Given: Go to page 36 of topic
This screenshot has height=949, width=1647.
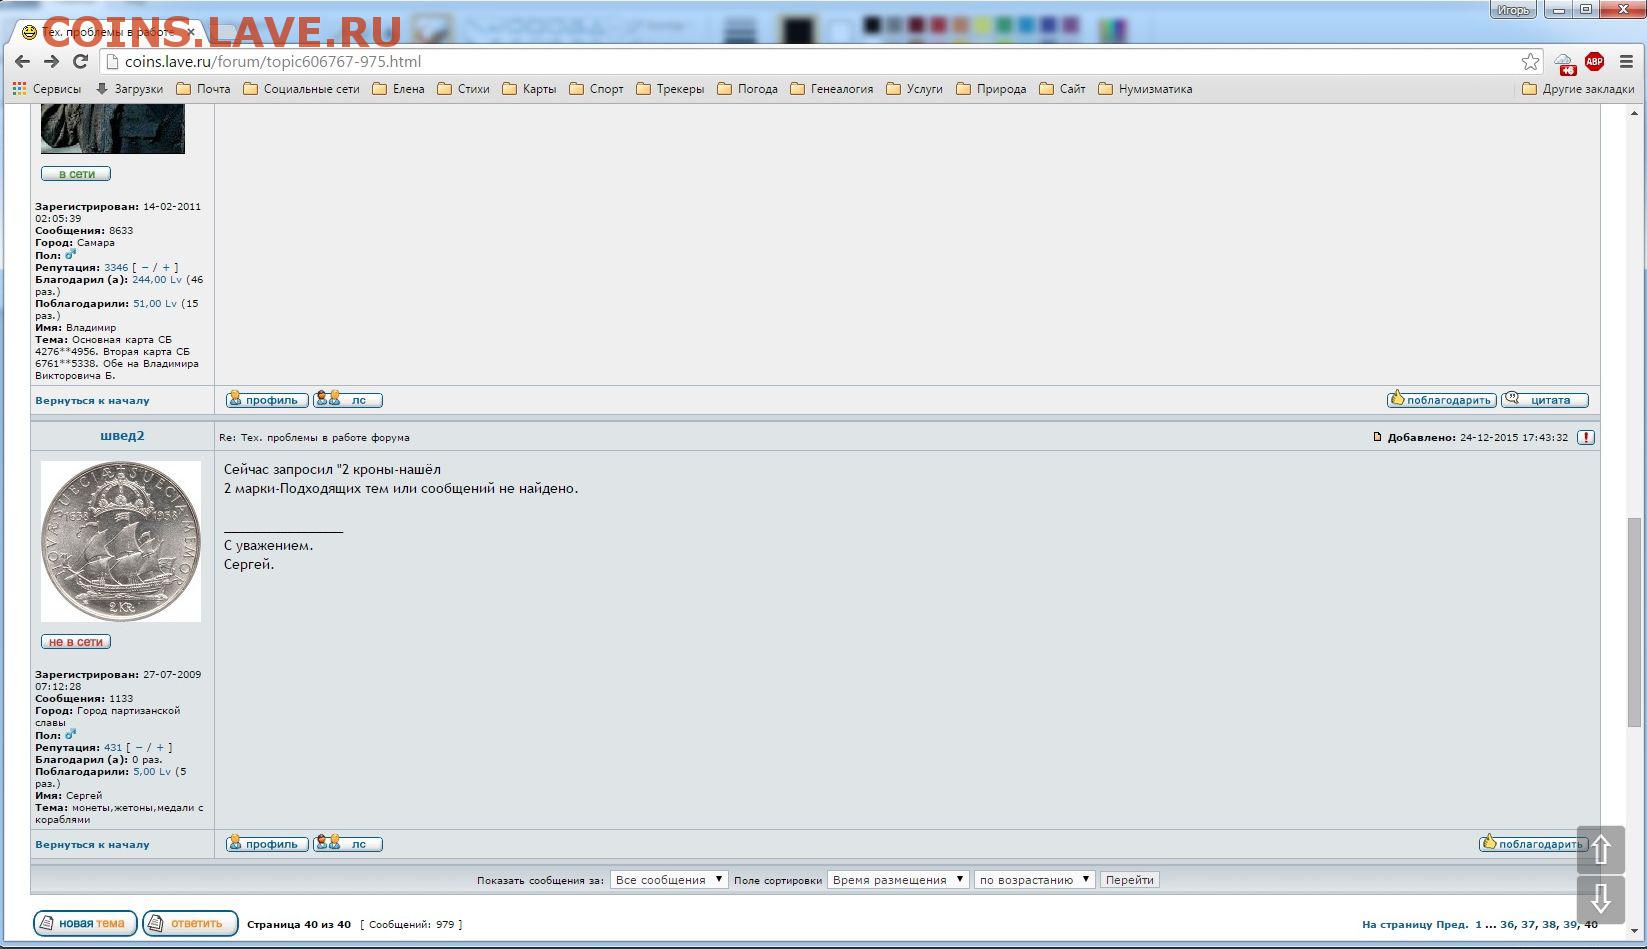Looking at the screenshot, I should click(1507, 925).
